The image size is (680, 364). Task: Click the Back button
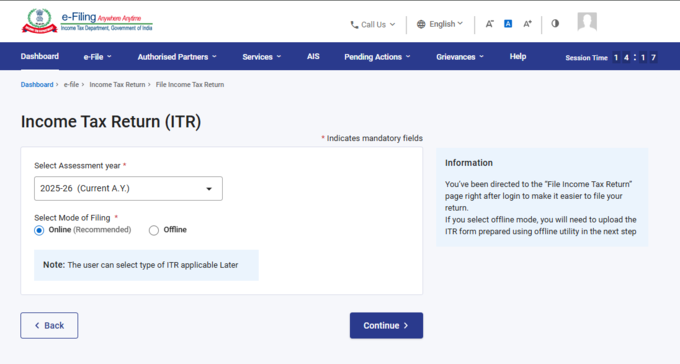(x=49, y=325)
